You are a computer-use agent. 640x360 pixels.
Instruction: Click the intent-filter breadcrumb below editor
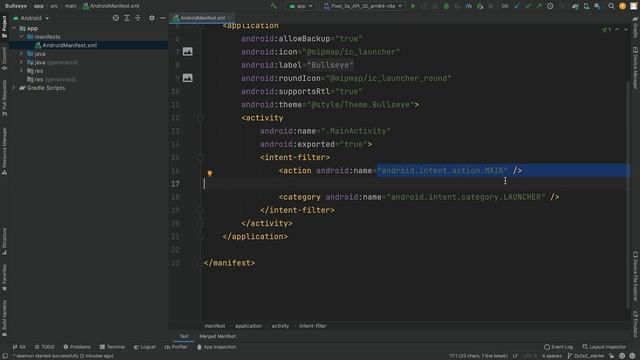point(313,326)
